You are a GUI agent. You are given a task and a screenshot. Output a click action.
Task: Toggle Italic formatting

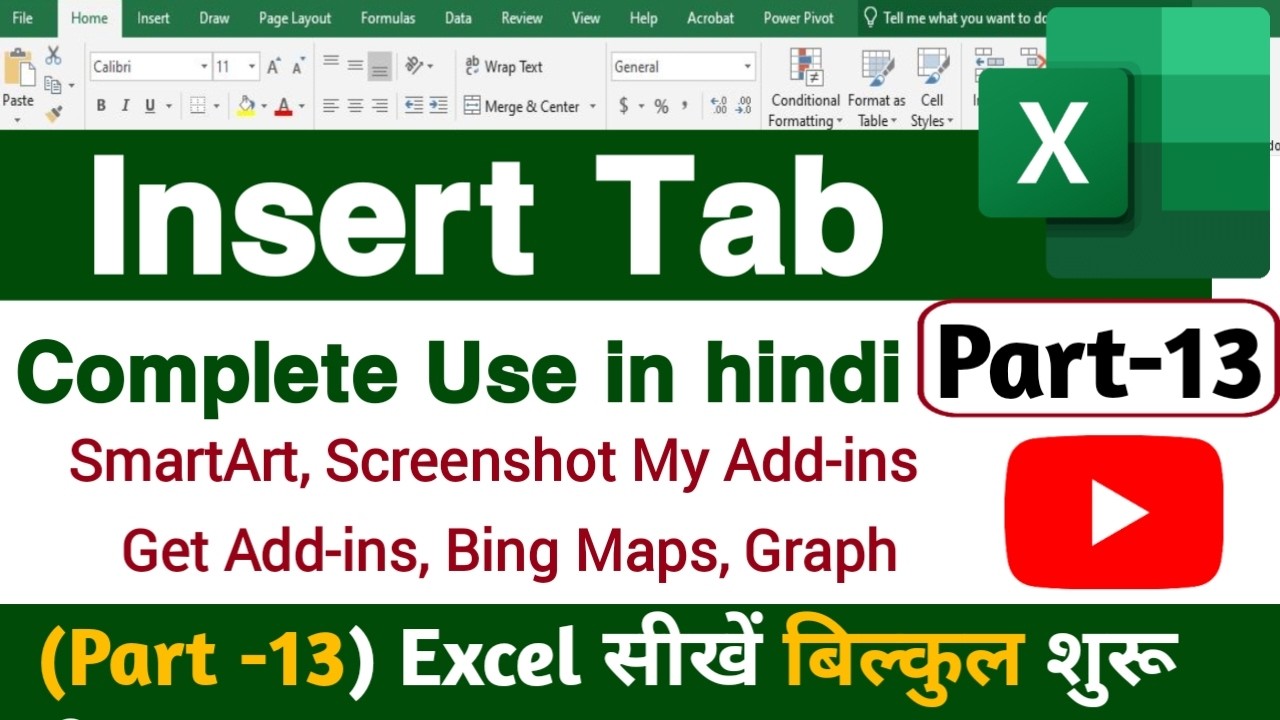(125, 106)
